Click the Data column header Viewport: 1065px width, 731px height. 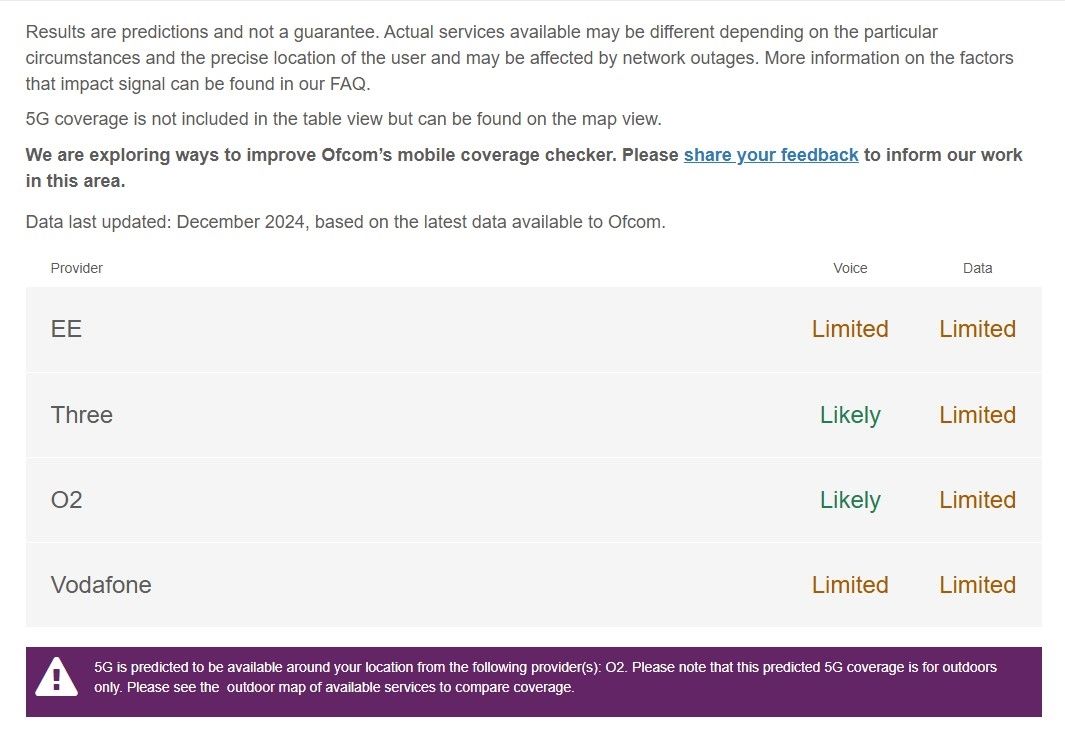pos(977,268)
